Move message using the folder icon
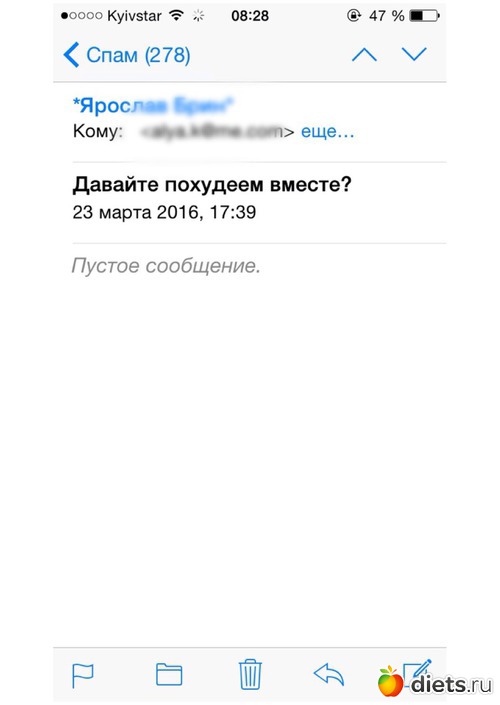The width and height of the screenshot is (500, 705). click(x=169, y=674)
